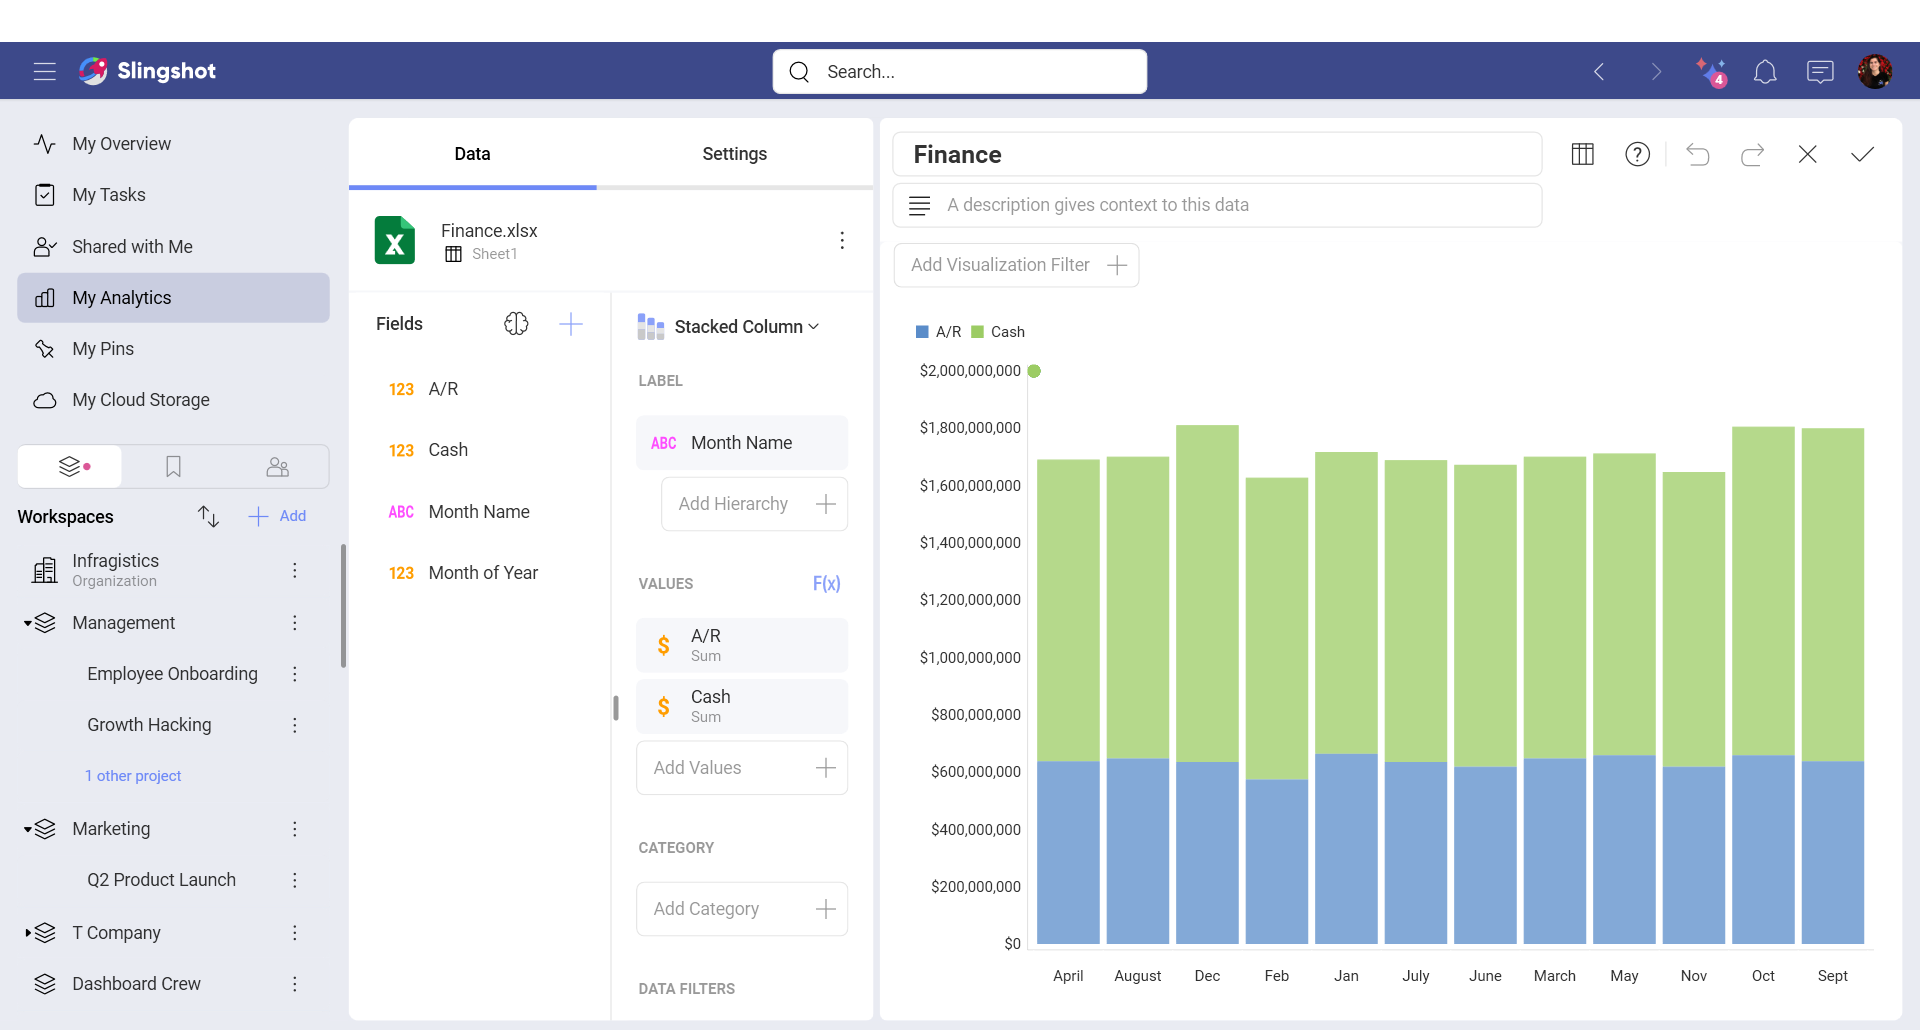Redo the last change
The image size is (1920, 1030).
[1752, 154]
